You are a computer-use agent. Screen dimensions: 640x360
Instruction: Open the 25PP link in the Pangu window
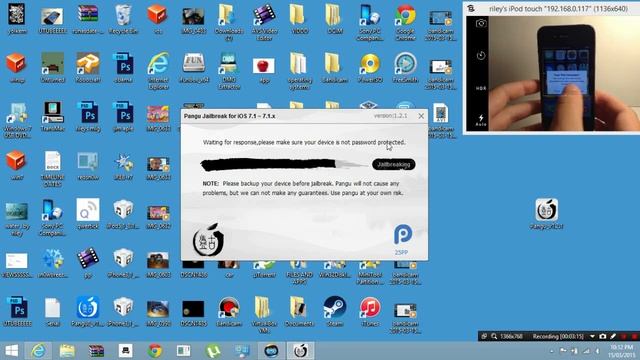[402, 240]
